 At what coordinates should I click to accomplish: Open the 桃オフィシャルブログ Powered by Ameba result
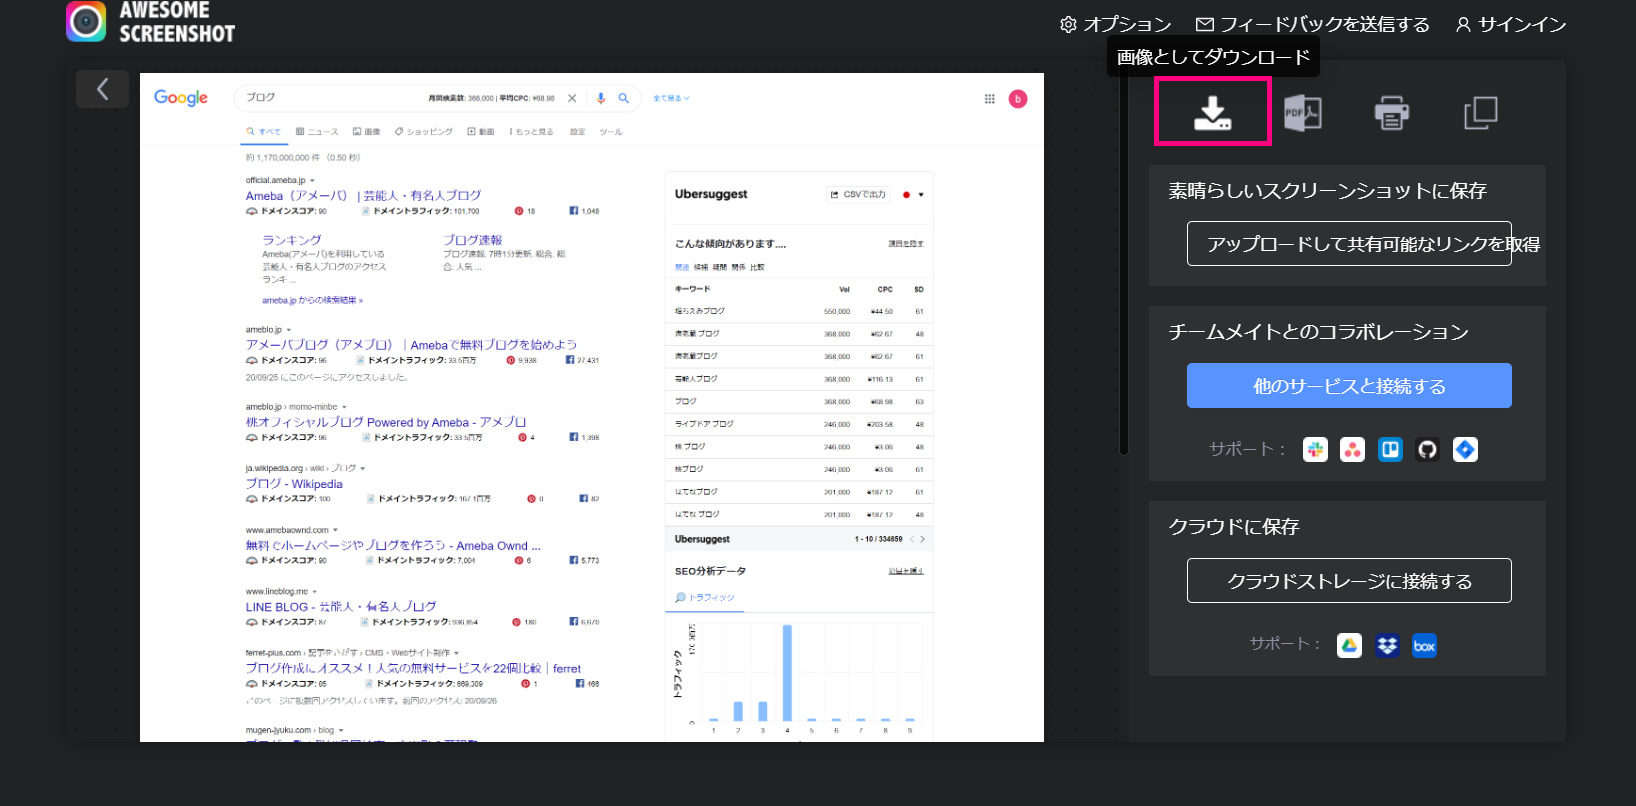tap(386, 423)
